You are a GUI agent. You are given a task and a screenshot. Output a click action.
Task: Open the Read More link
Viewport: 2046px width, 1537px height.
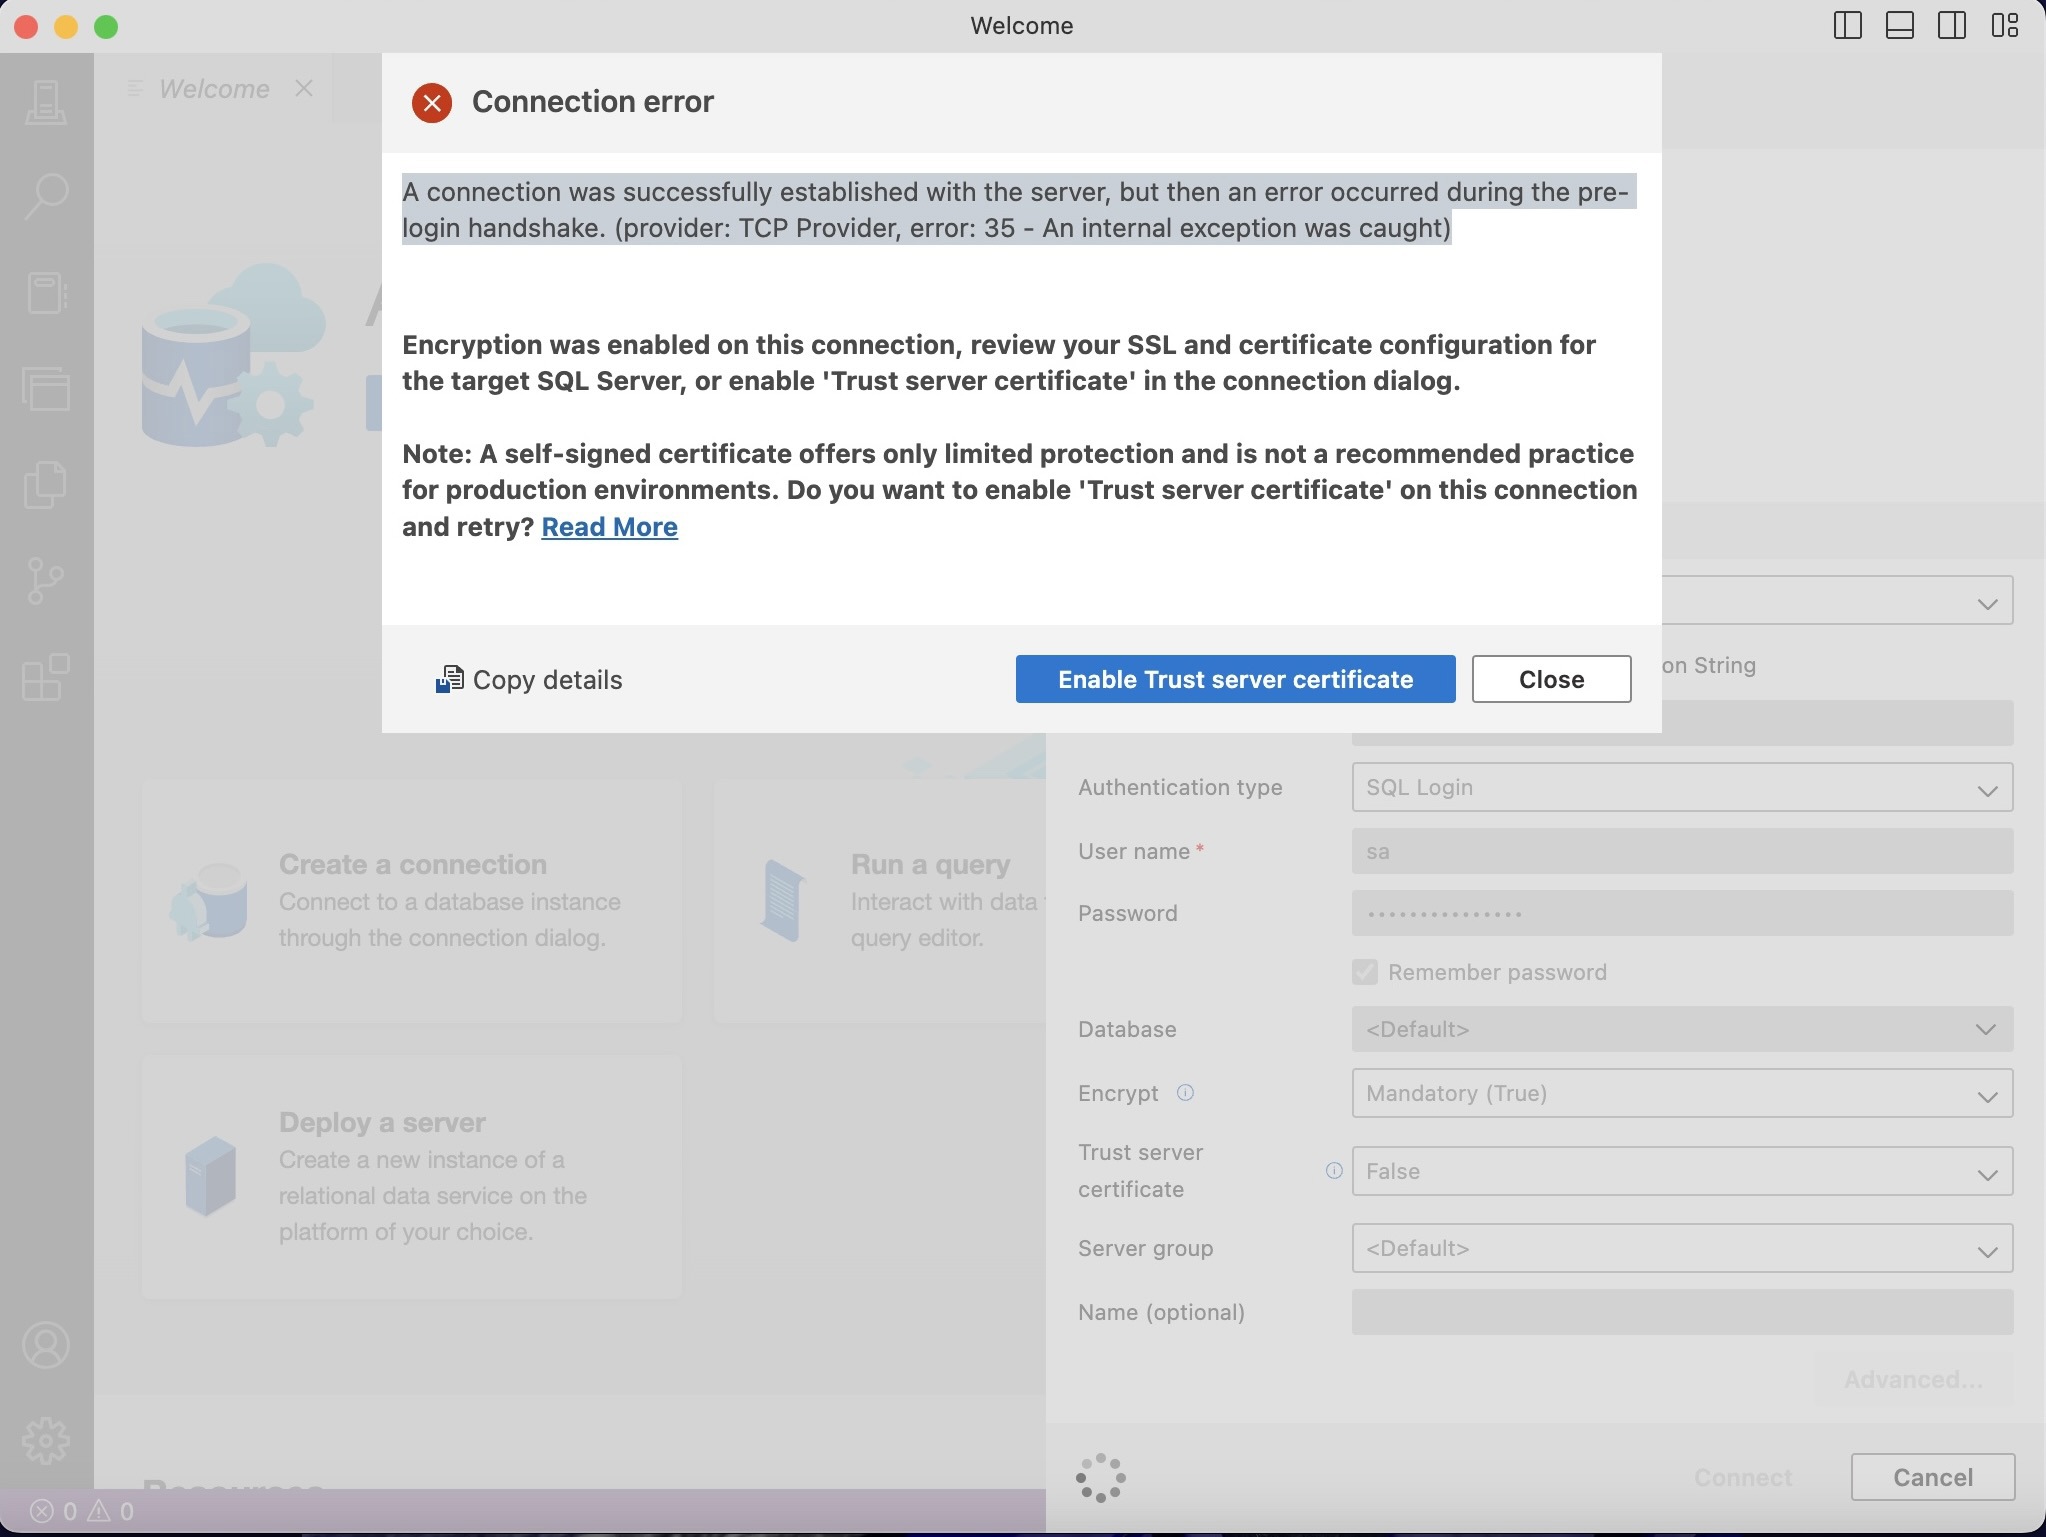609,526
